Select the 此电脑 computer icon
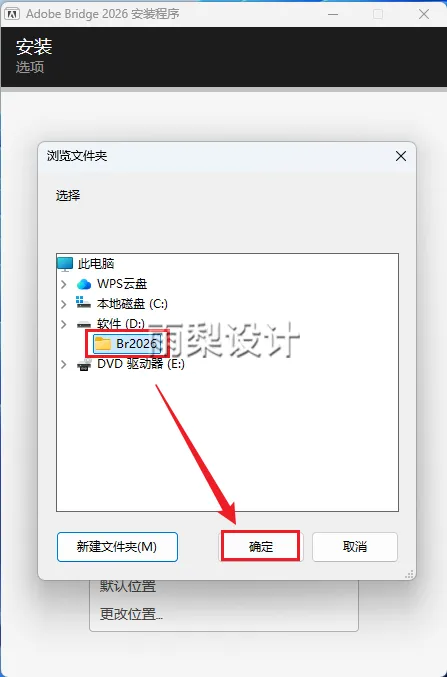447x677 pixels. click(65, 263)
